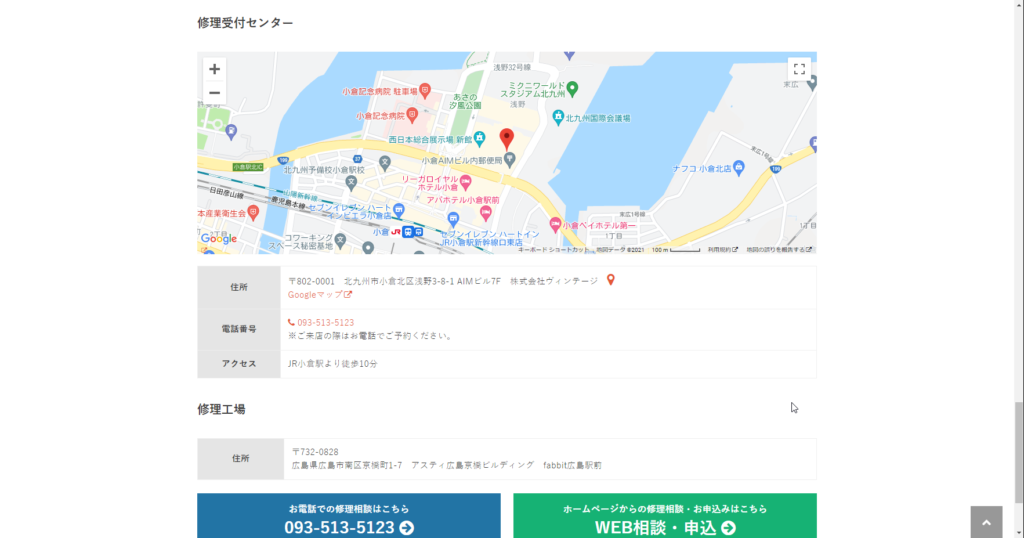Screen dimensions: 1024x538
Task: Click blue phone consultation button
Action: click(x=349, y=516)
